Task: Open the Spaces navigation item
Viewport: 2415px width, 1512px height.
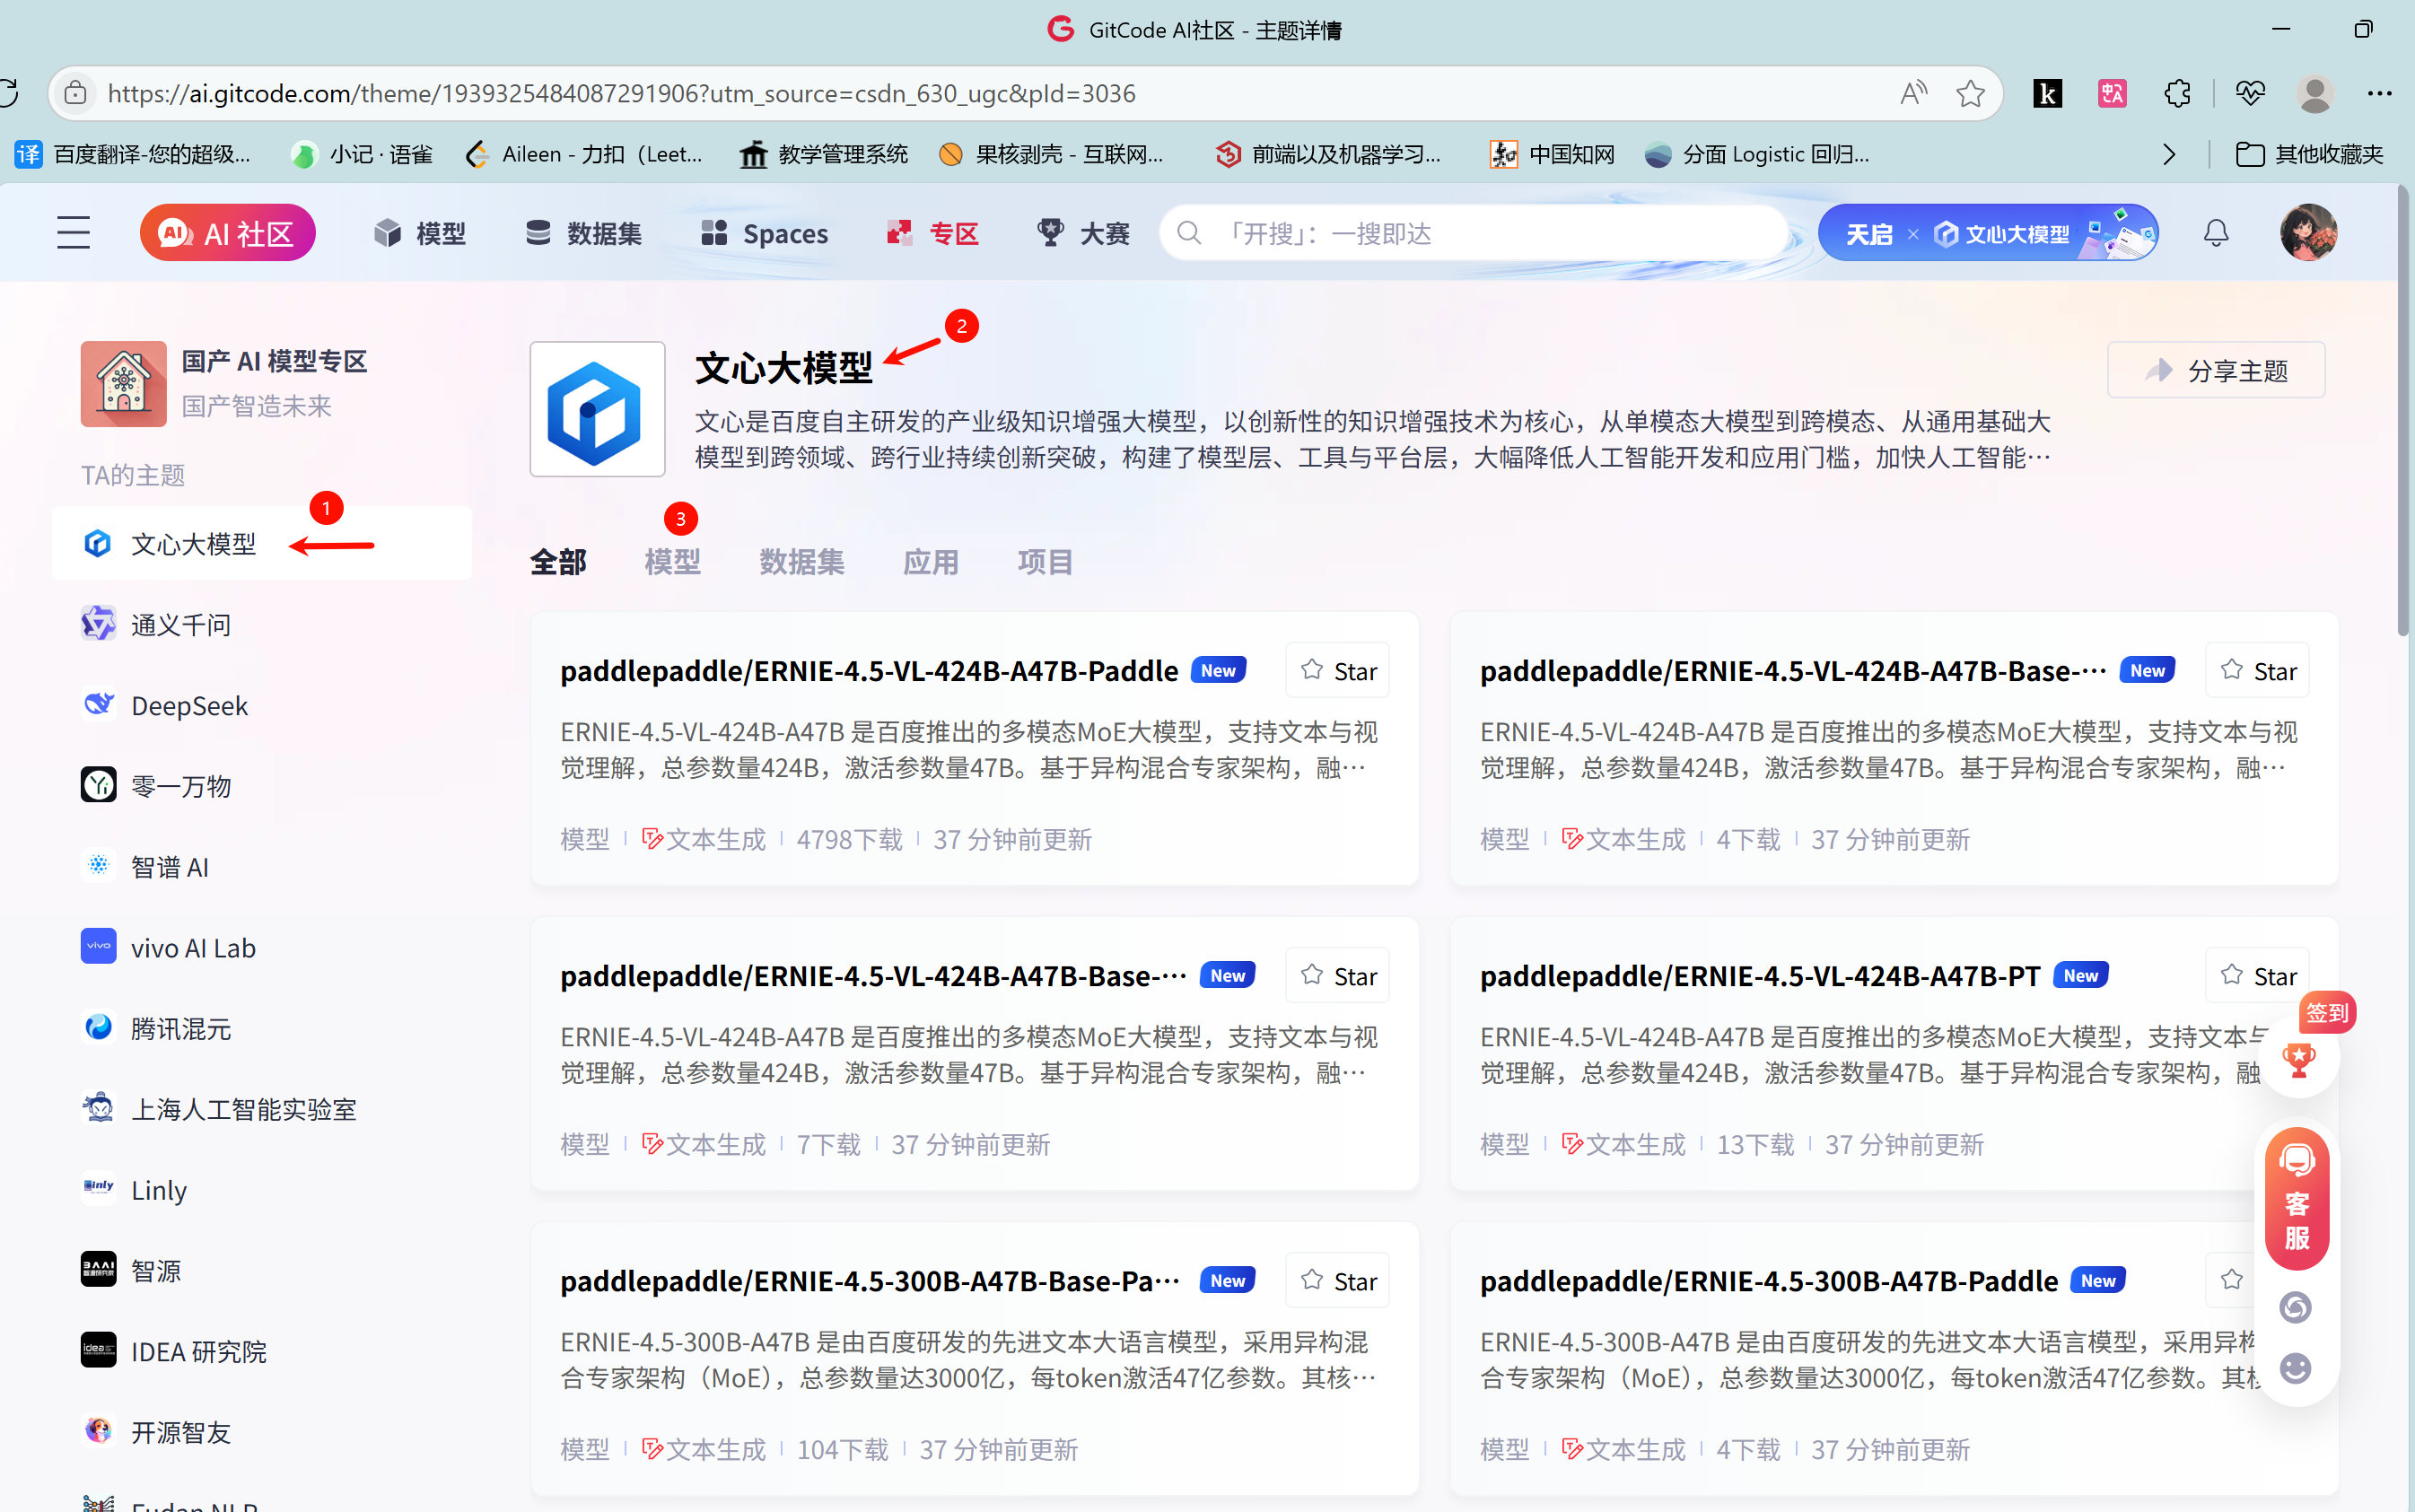Action: point(764,233)
